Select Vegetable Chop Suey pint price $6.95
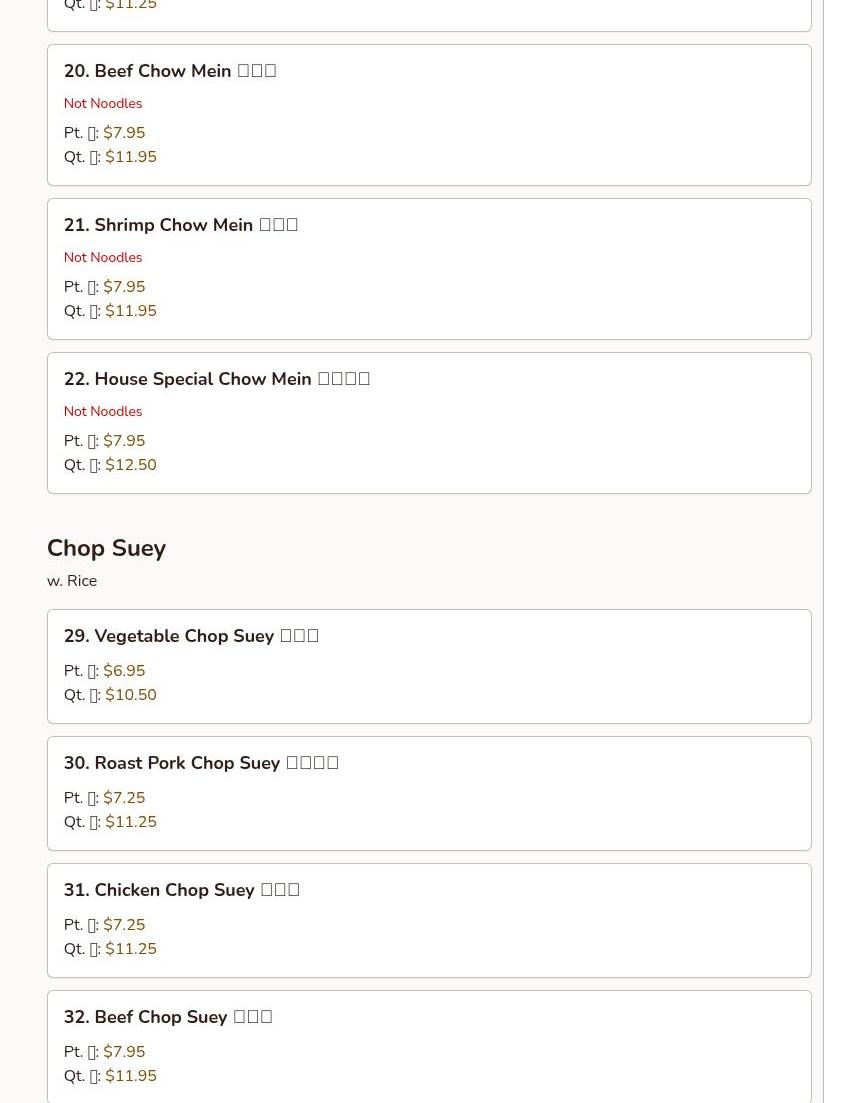 [124, 671]
